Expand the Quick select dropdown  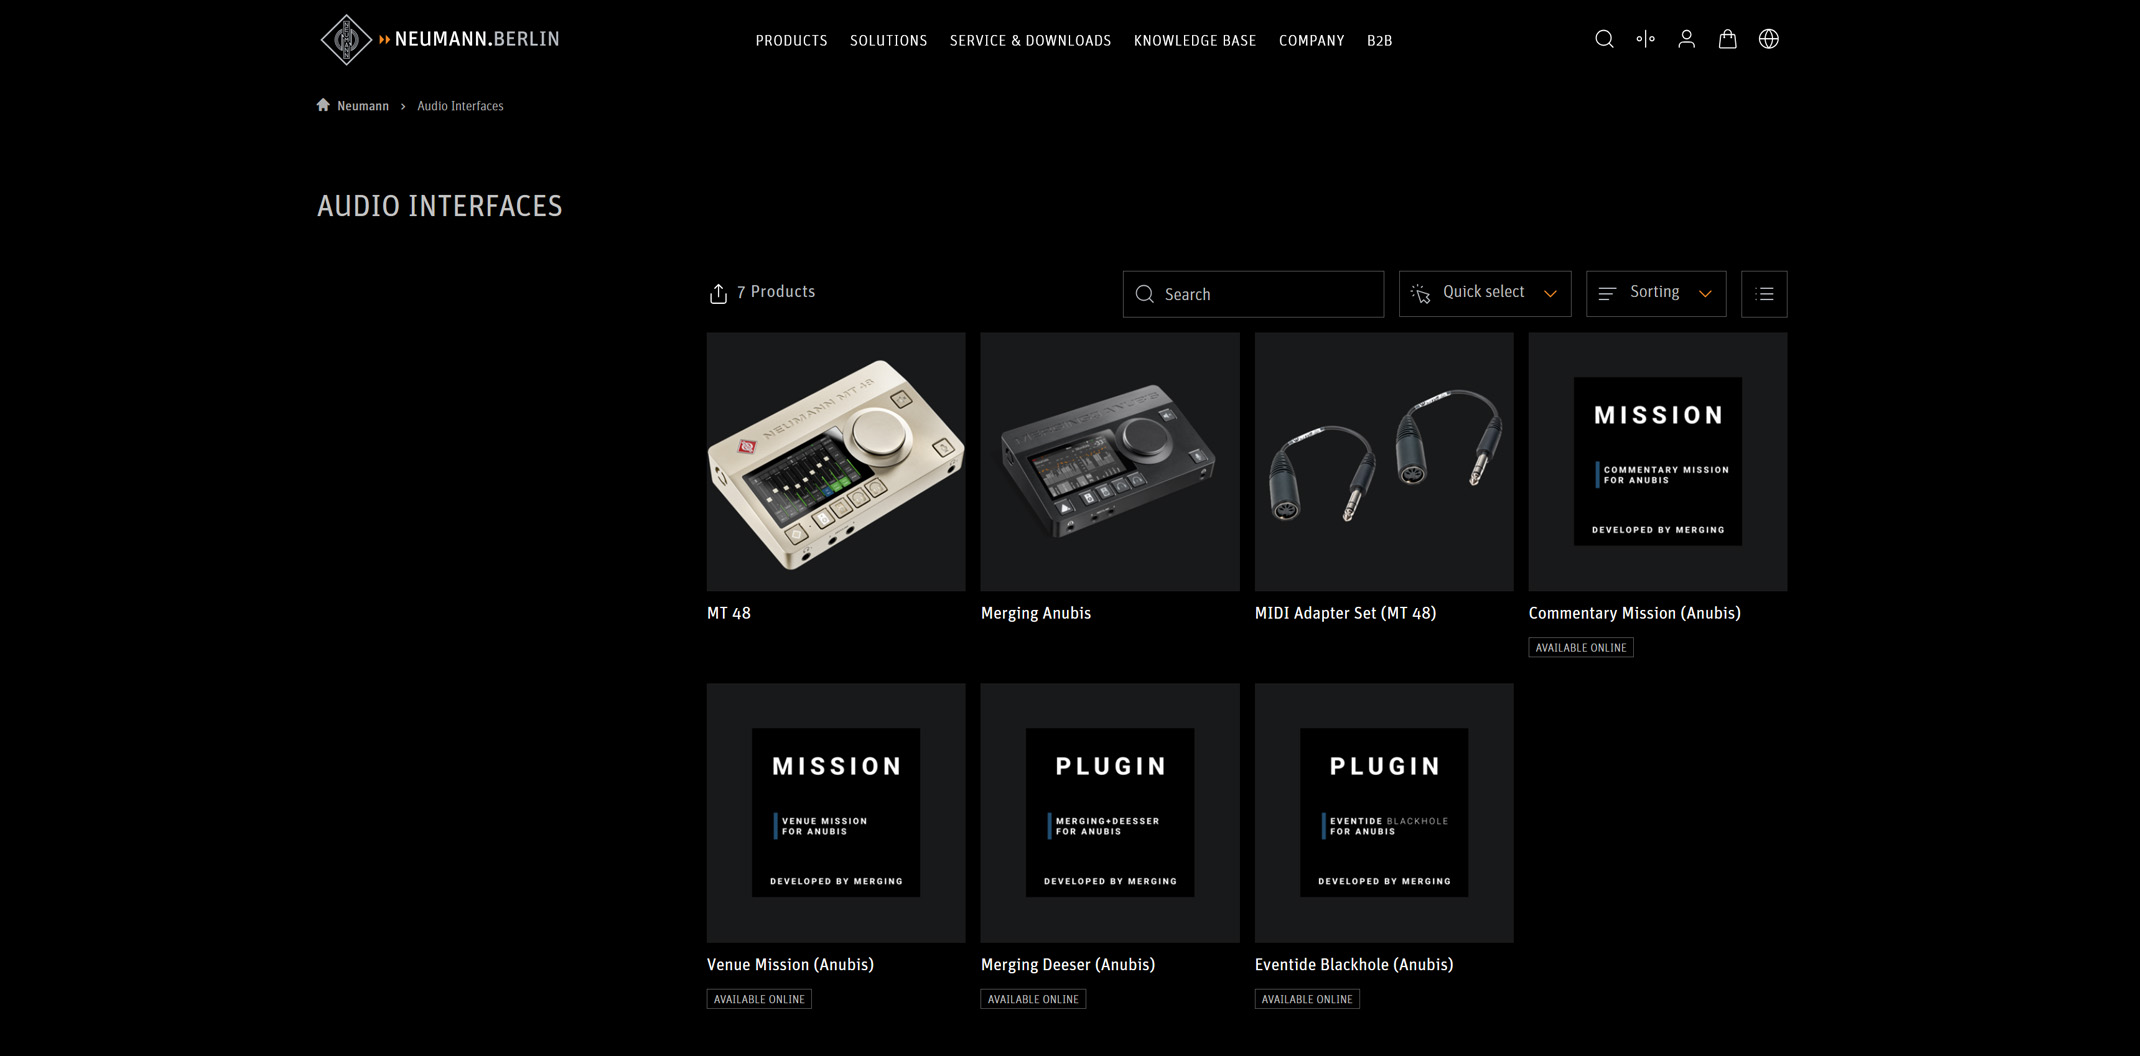(x=1485, y=294)
